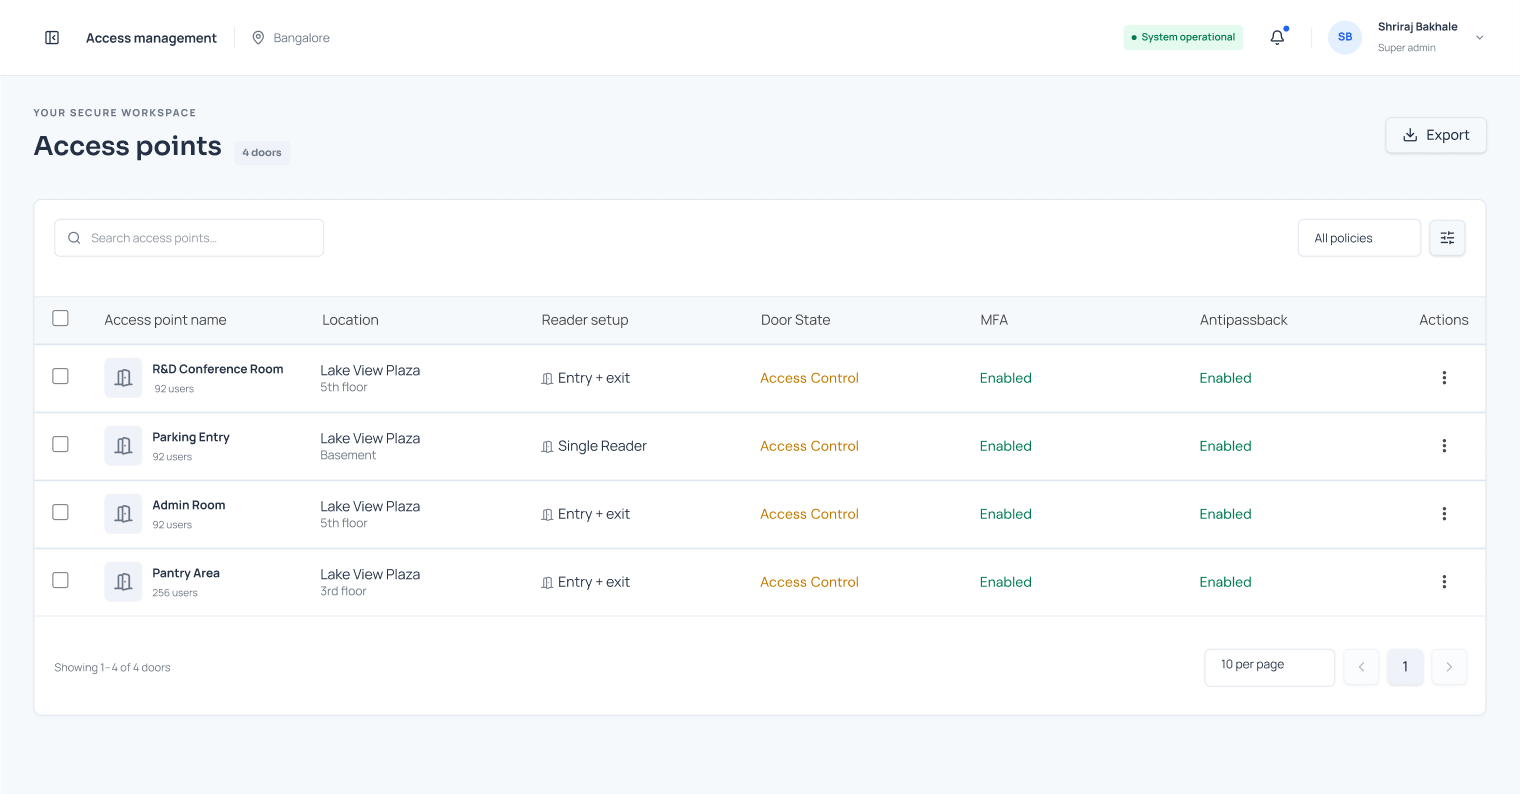Open actions menu for Admin Room

1444,514
